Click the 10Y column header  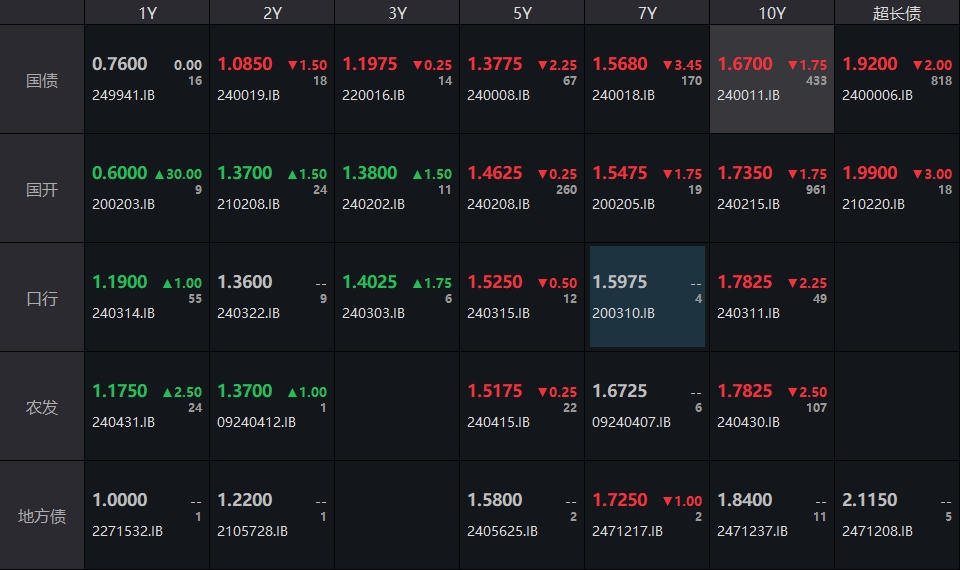point(772,13)
